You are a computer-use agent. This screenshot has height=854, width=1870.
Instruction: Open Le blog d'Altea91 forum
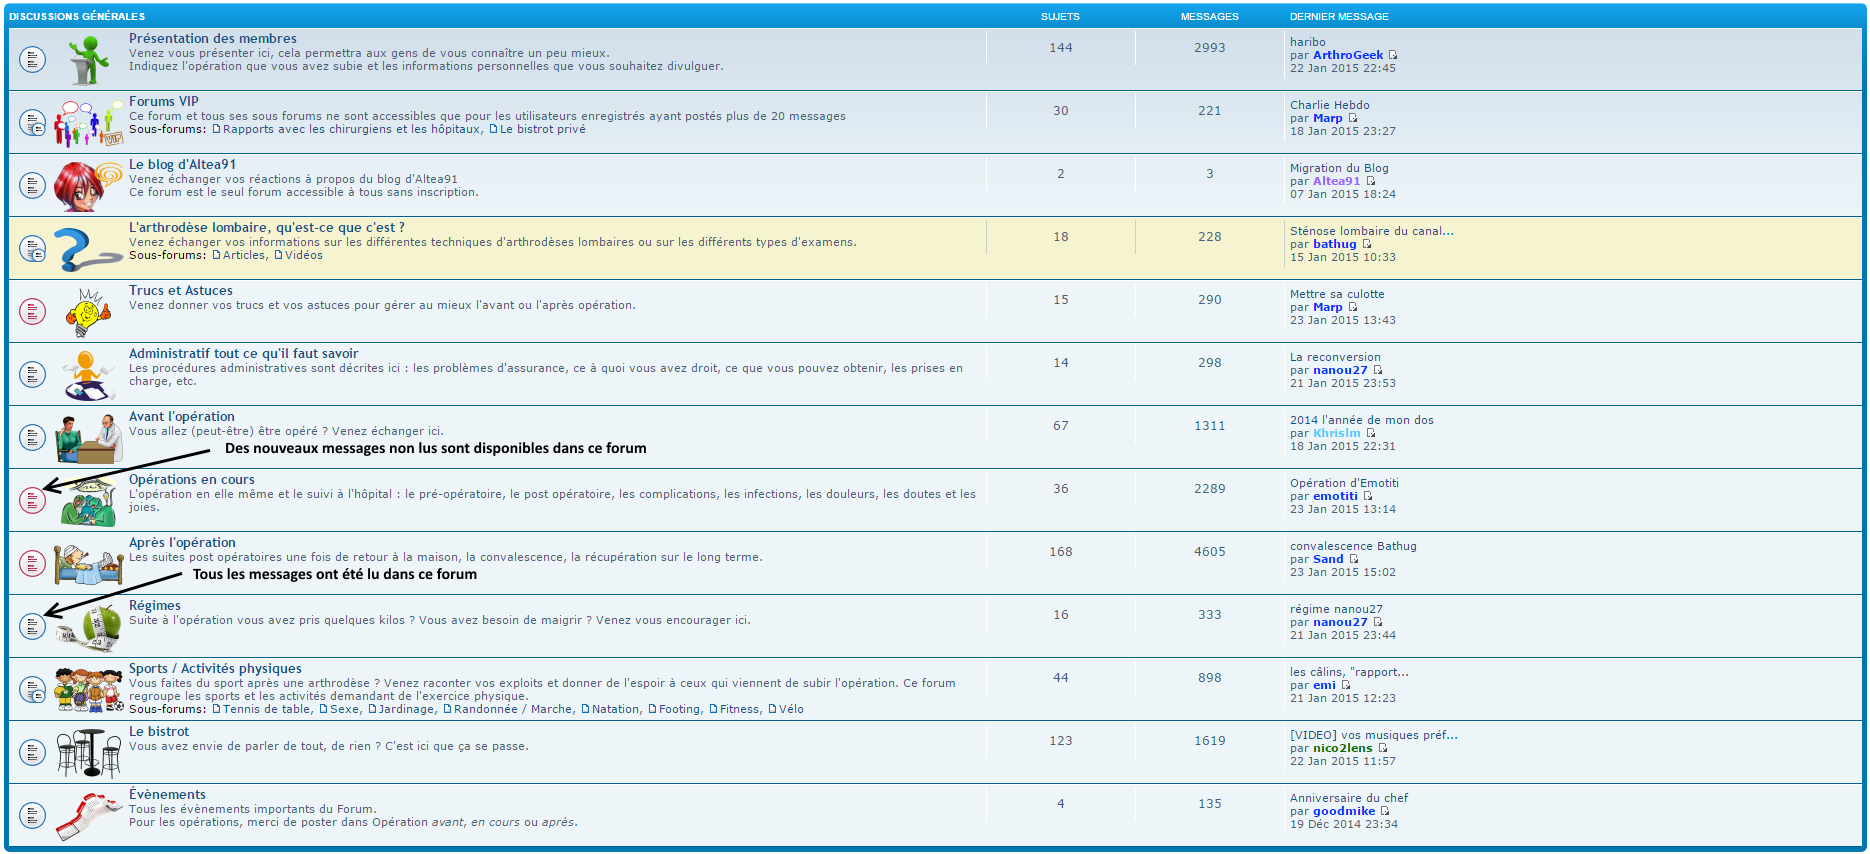[x=183, y=165]
